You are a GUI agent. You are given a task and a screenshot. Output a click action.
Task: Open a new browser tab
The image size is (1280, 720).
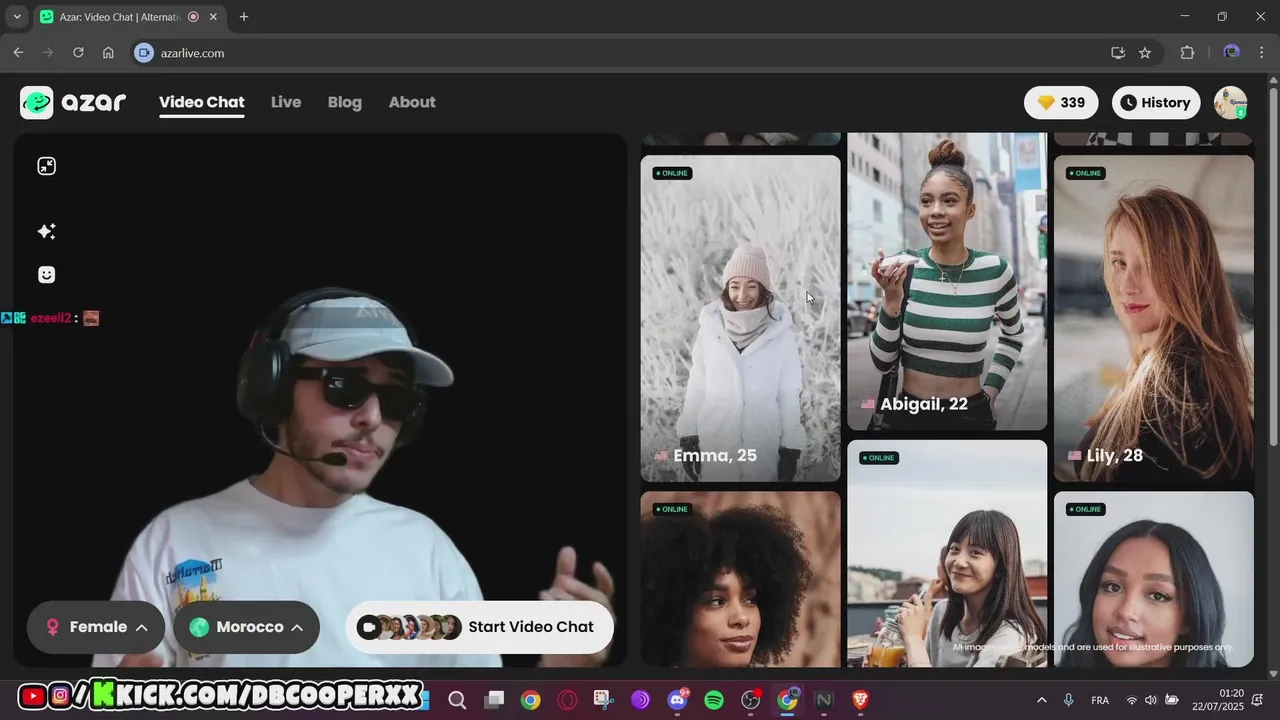244,17
